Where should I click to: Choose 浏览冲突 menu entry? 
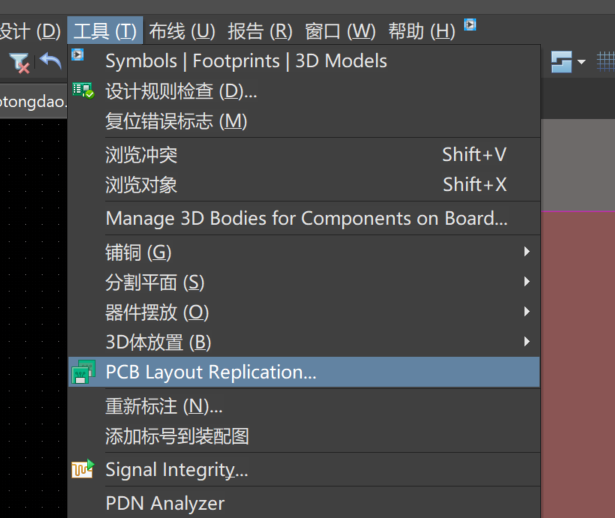tap(141, 155)
